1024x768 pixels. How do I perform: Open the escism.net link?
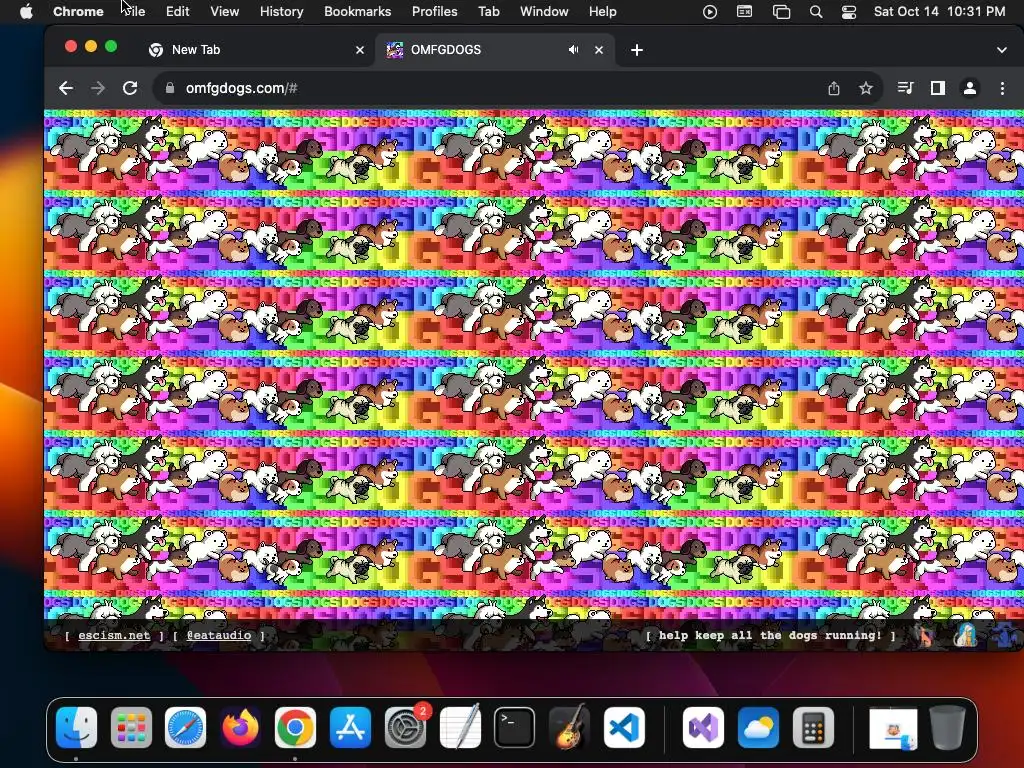coord(114,635)
